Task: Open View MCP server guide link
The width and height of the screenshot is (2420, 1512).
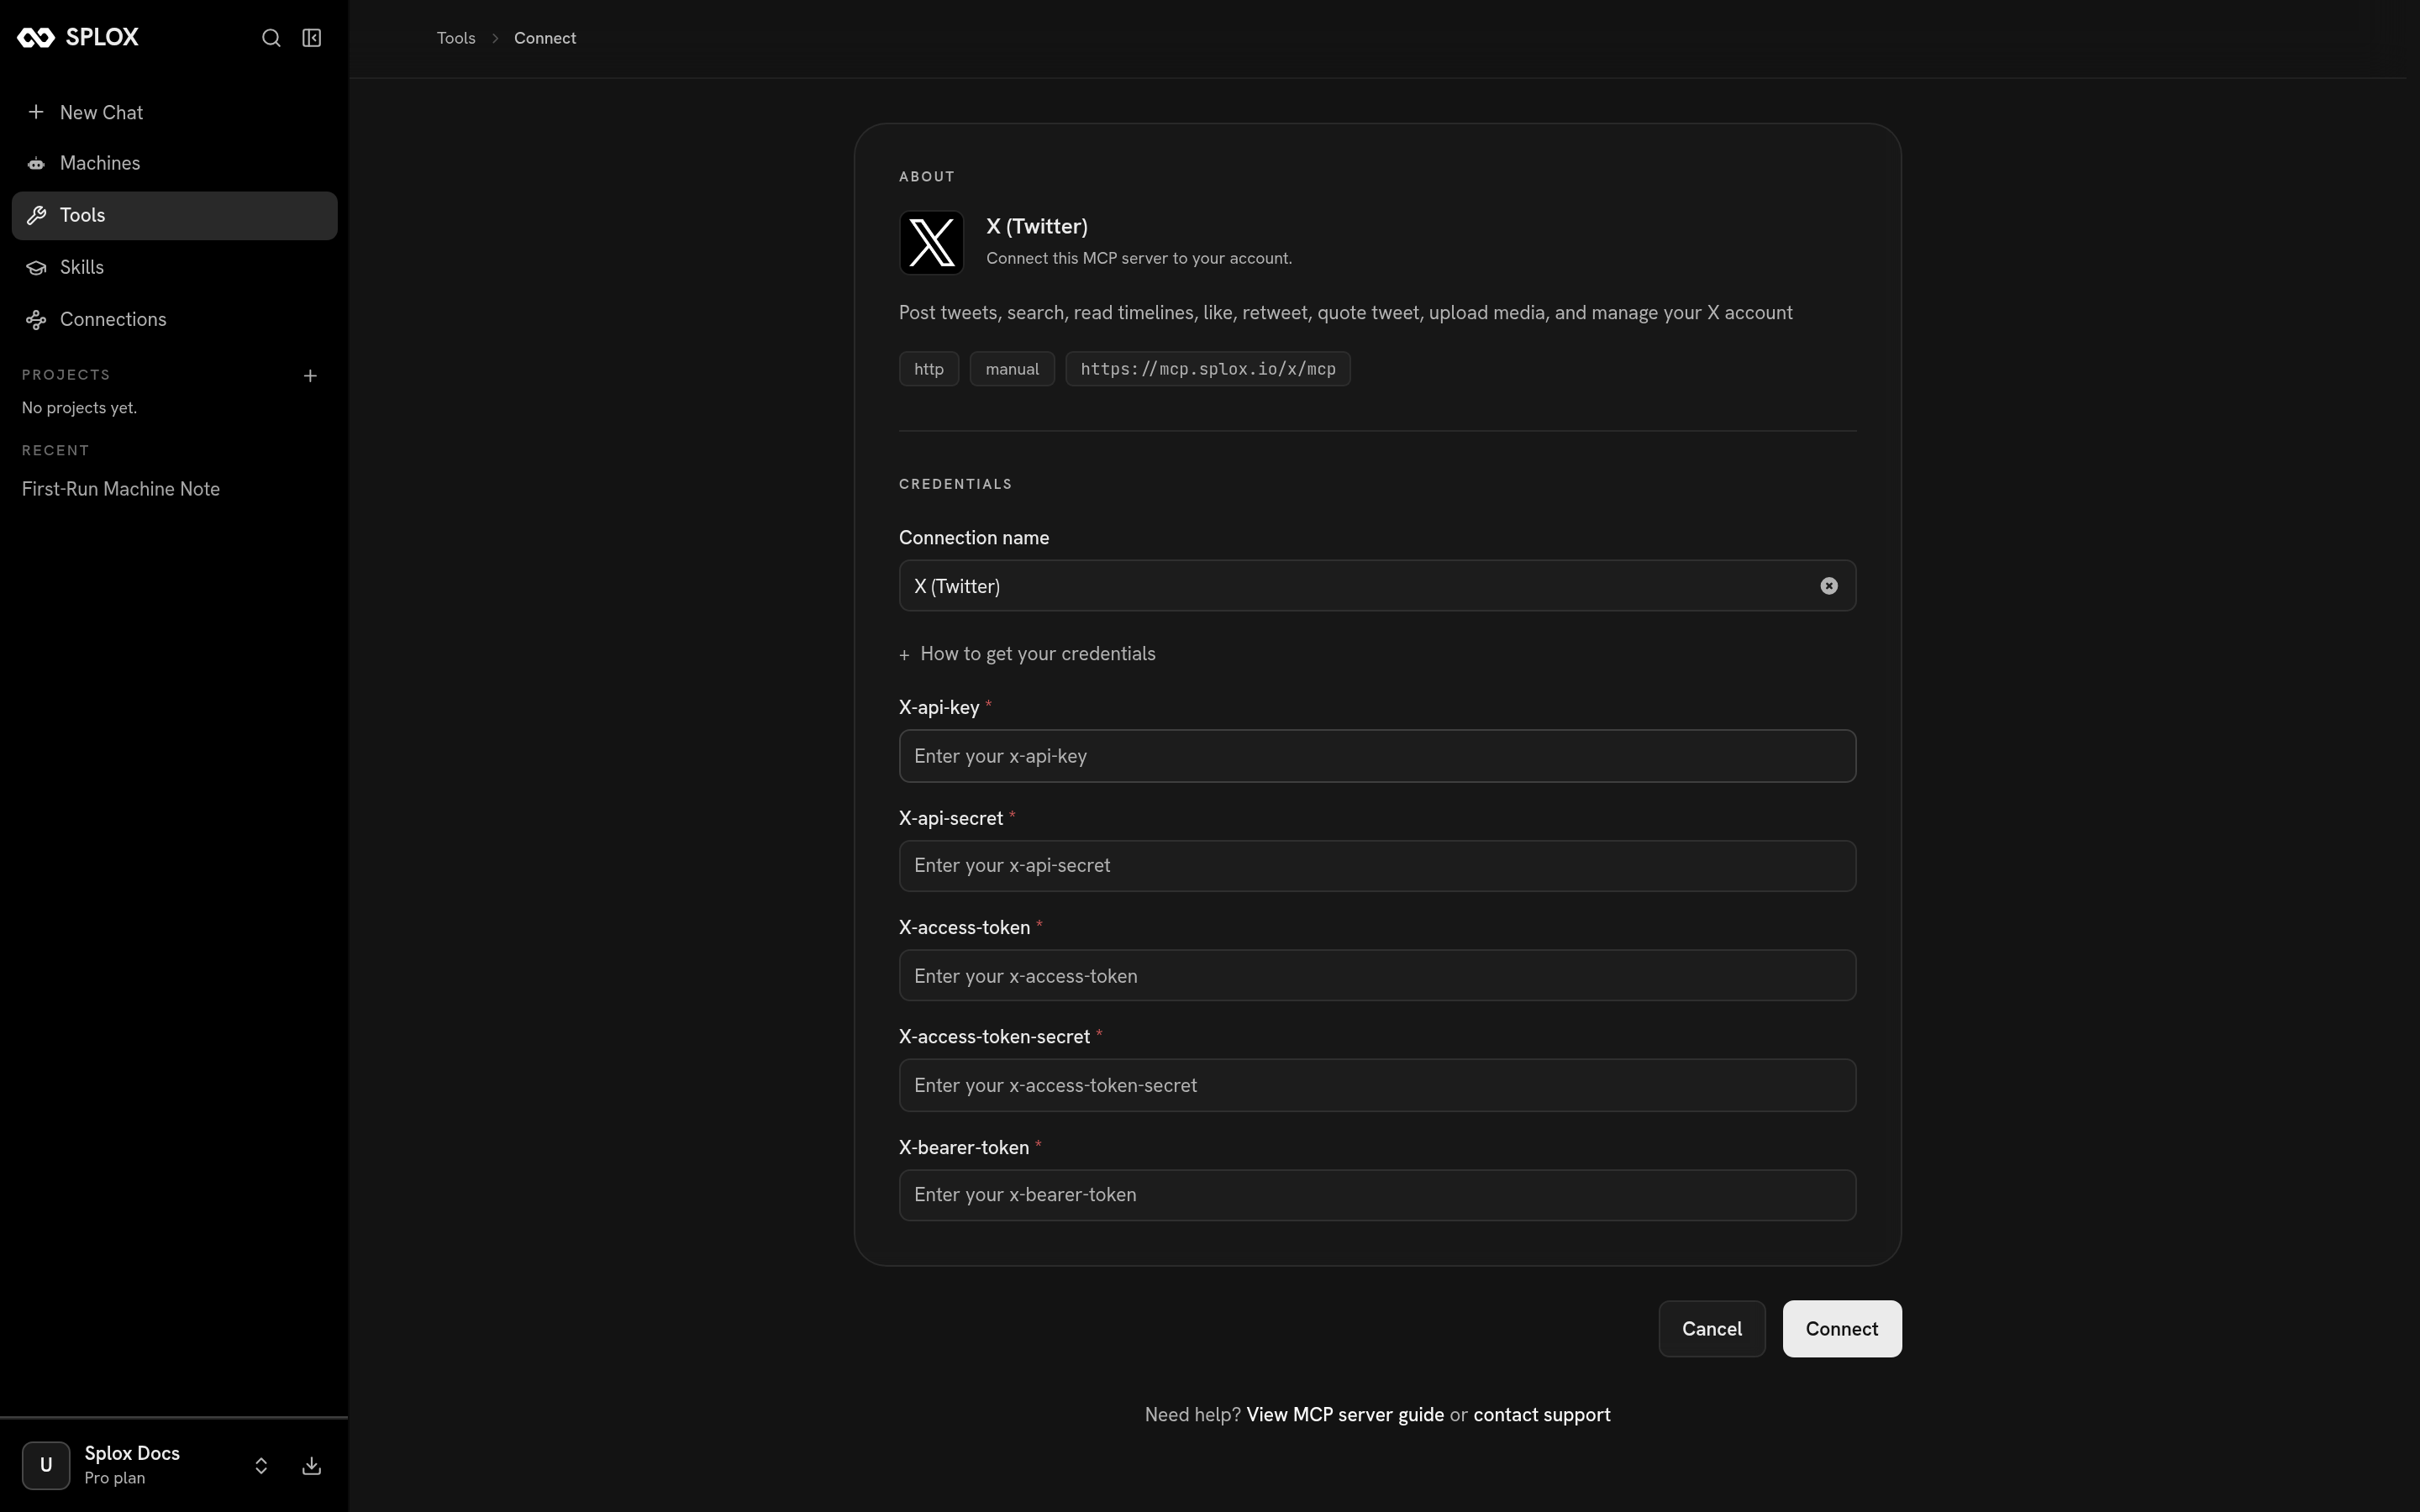Action: (x=1345, y=1415)
